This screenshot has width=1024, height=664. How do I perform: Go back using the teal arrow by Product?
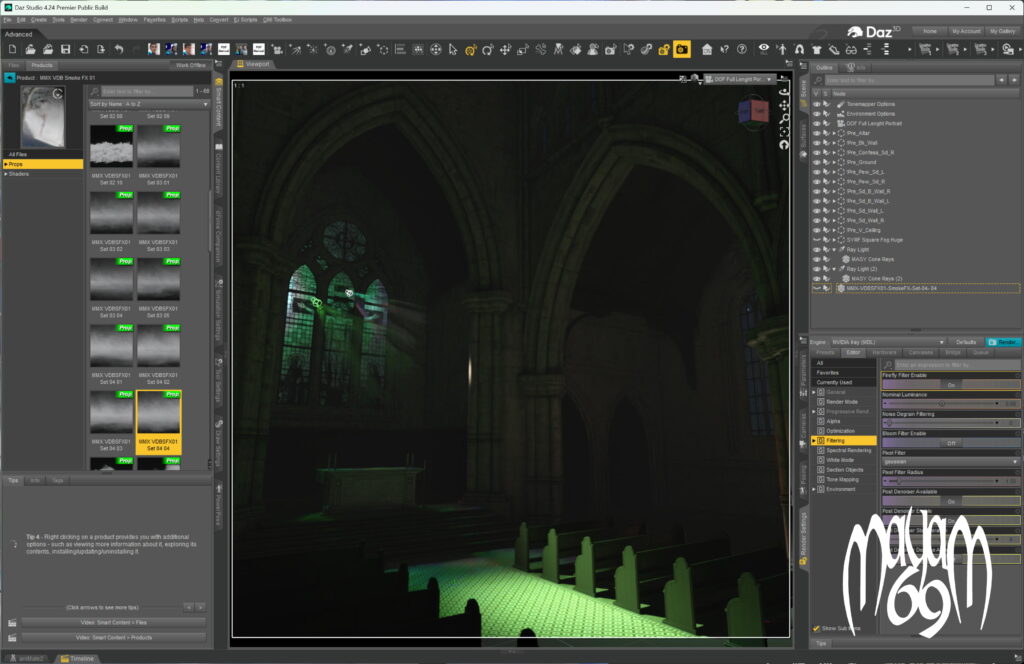tap(9, 78)
